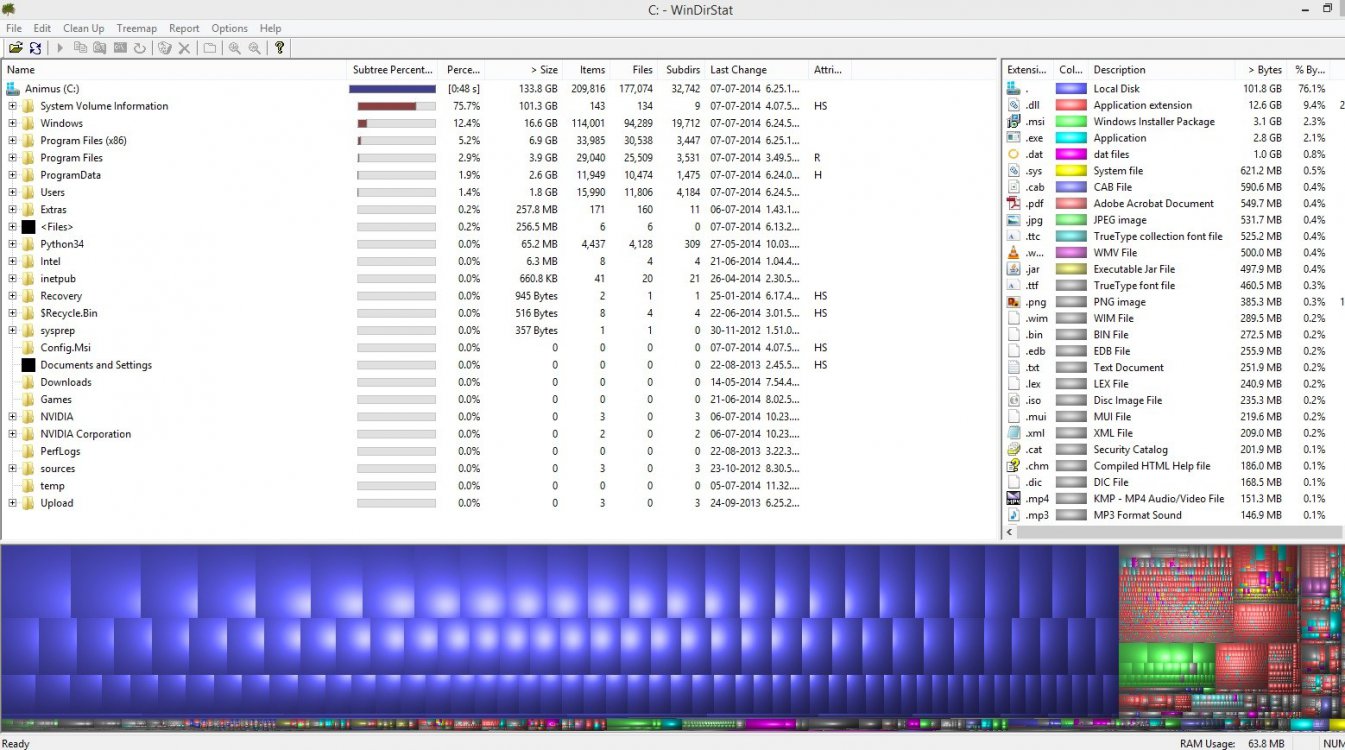Expand the $Recycle.Bin folder node
The height and width of the screenshot is (750, 1345).
(12, 313)
